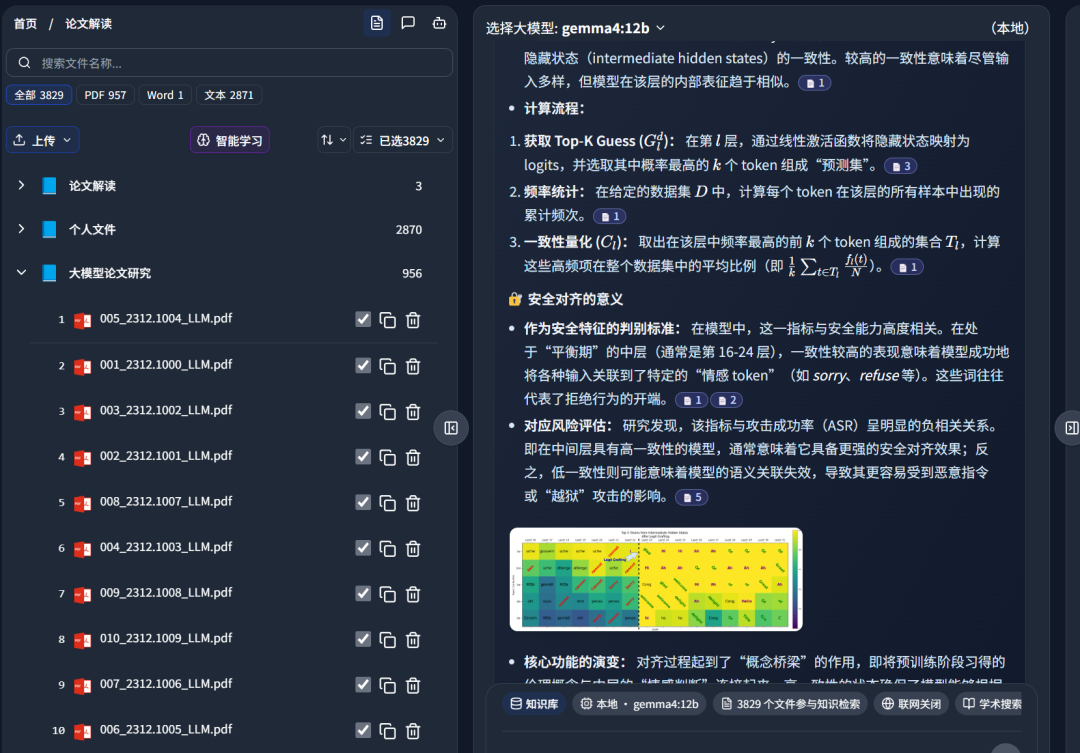Collapse the left file panel
The width and height of the screenshot is (1080, 753).
click(451, 428)
